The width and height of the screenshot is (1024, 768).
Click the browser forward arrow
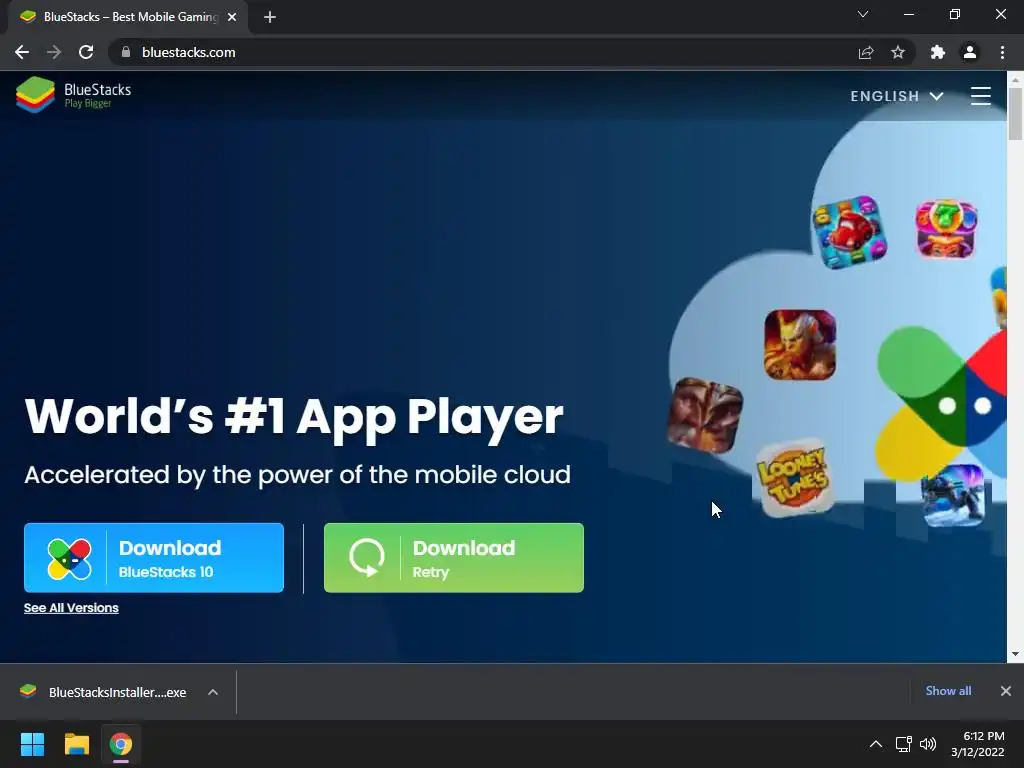[x=54, y=52]
